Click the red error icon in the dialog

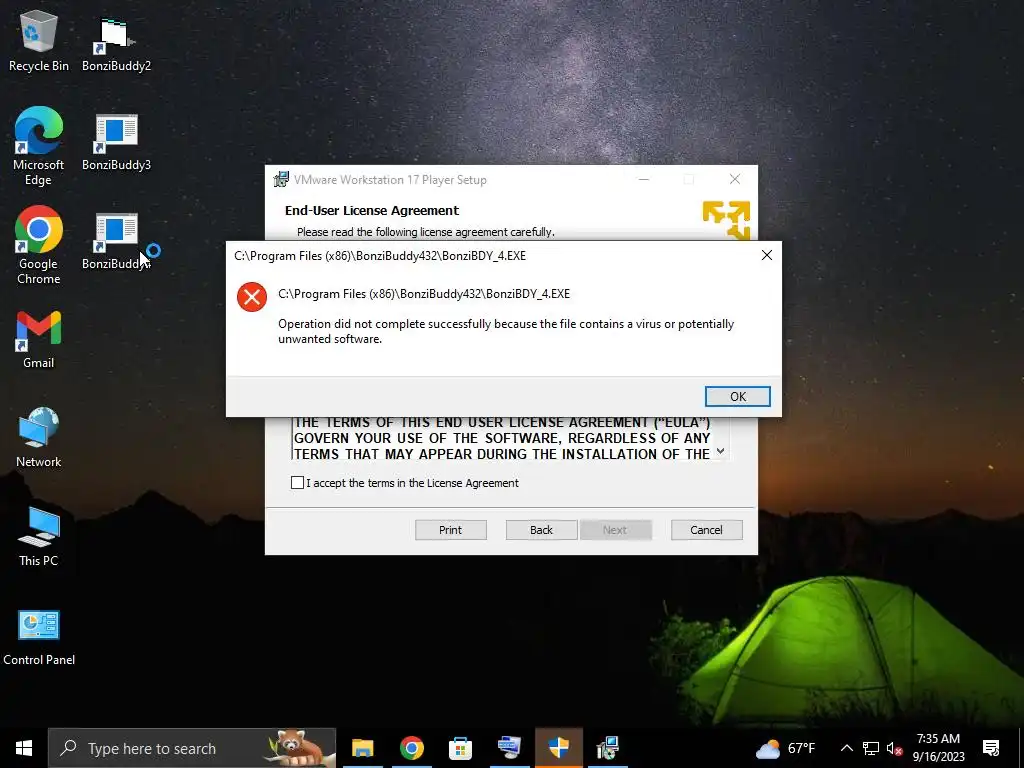click(x=252, y=297)
